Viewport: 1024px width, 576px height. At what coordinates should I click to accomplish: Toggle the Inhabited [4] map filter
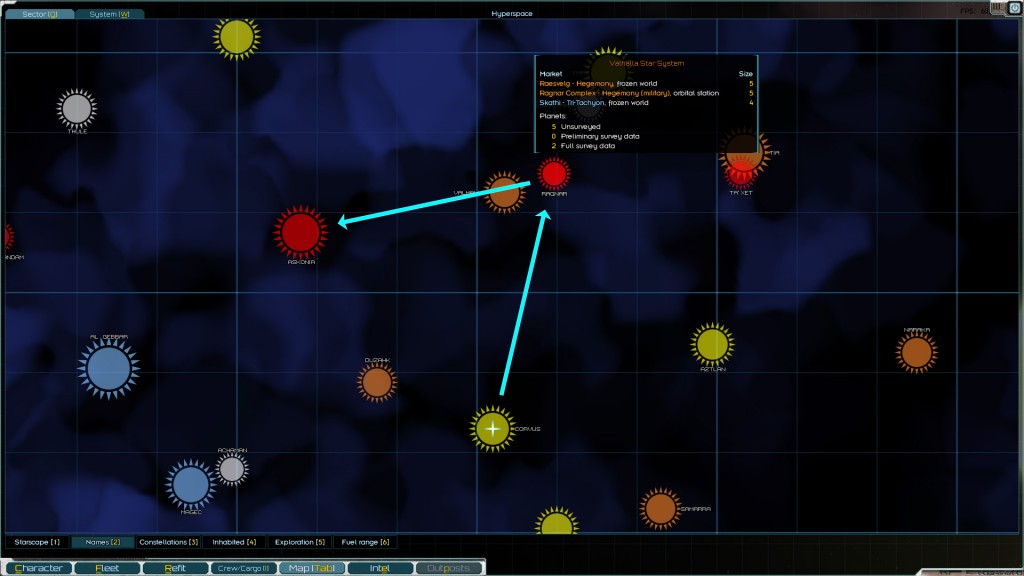pyautogui.click(x=234, y=542)
